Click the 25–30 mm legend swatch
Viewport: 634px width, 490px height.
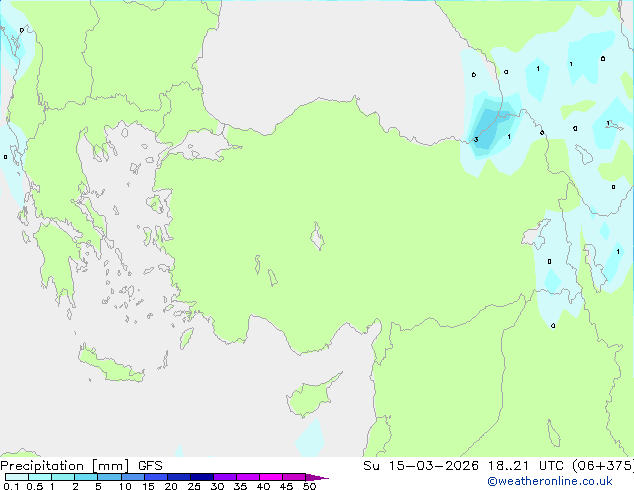point(201,477)
